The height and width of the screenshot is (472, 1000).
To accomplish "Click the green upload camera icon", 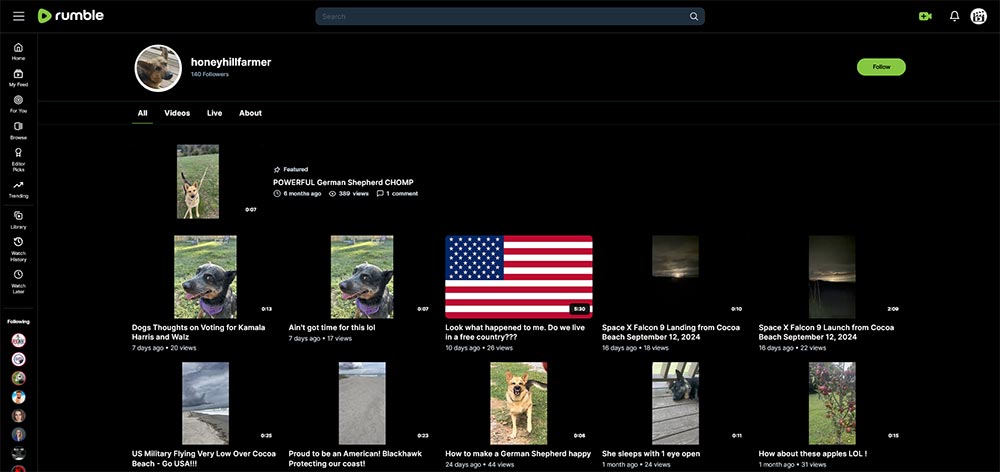I will [x=925, y=17].
